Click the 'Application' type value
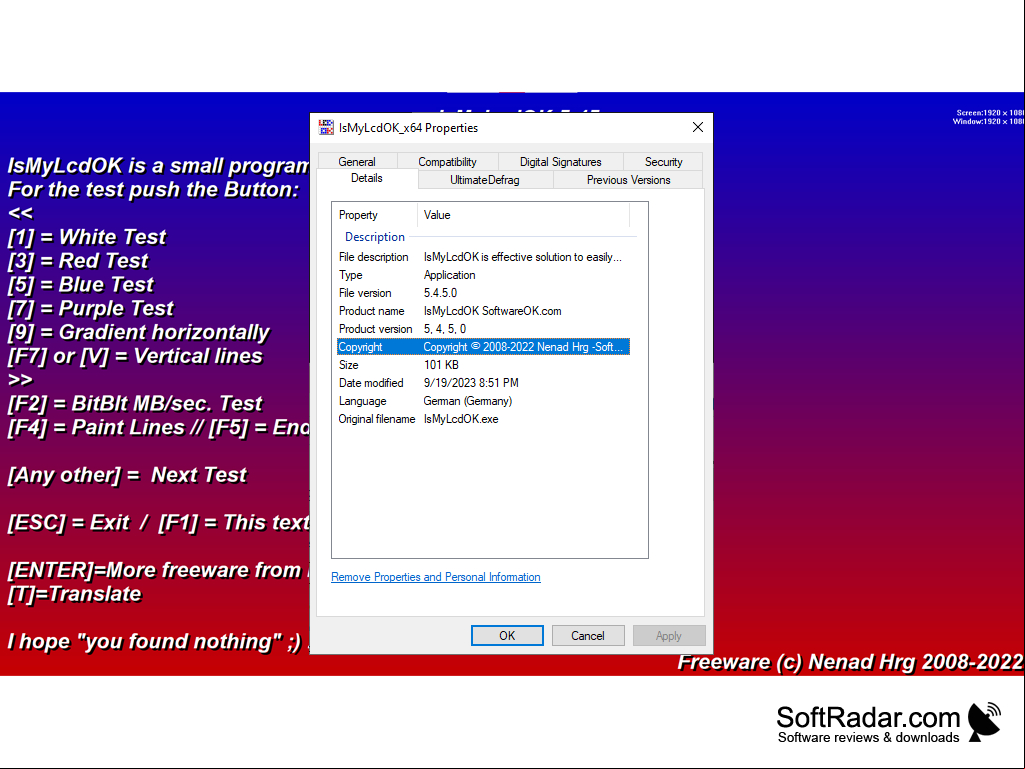Image resolution: width=1025 pixels, height=769 pixels. [449, 275]
